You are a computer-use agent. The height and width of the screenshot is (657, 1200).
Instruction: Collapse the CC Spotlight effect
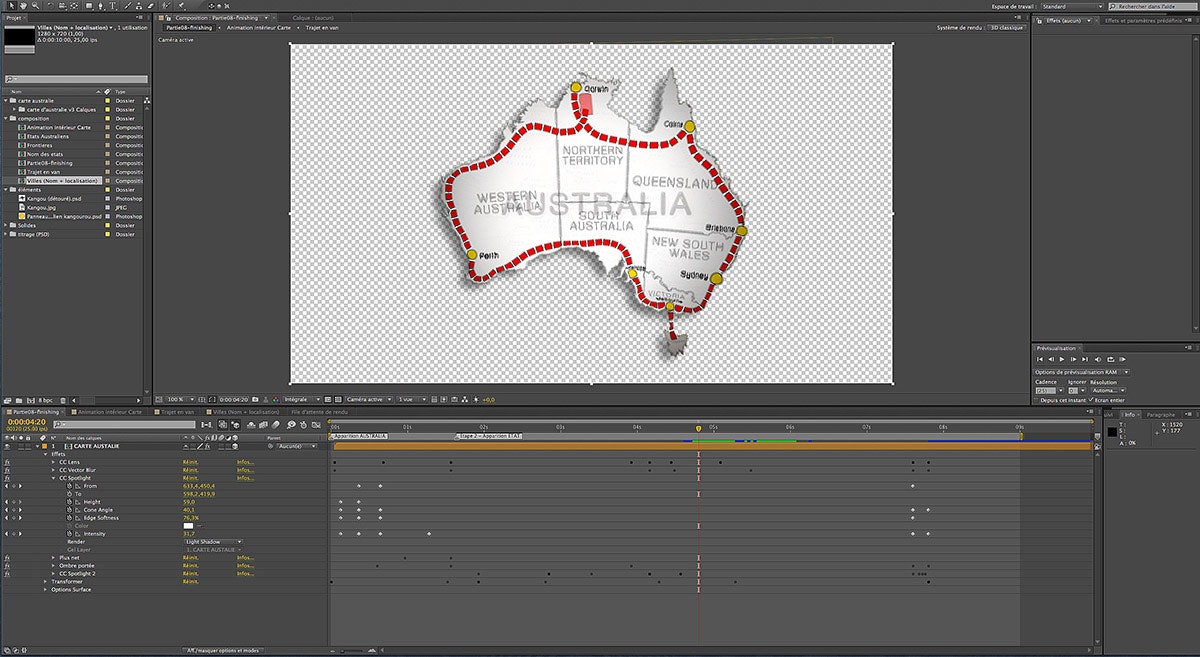[x=53, y=478]
